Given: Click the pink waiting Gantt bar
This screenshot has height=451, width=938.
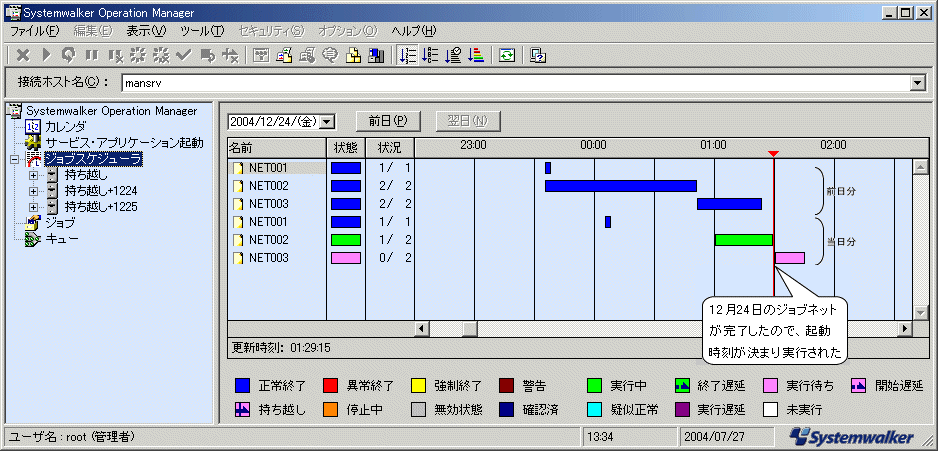Looking at the screenshot, I should pos(790,258).
